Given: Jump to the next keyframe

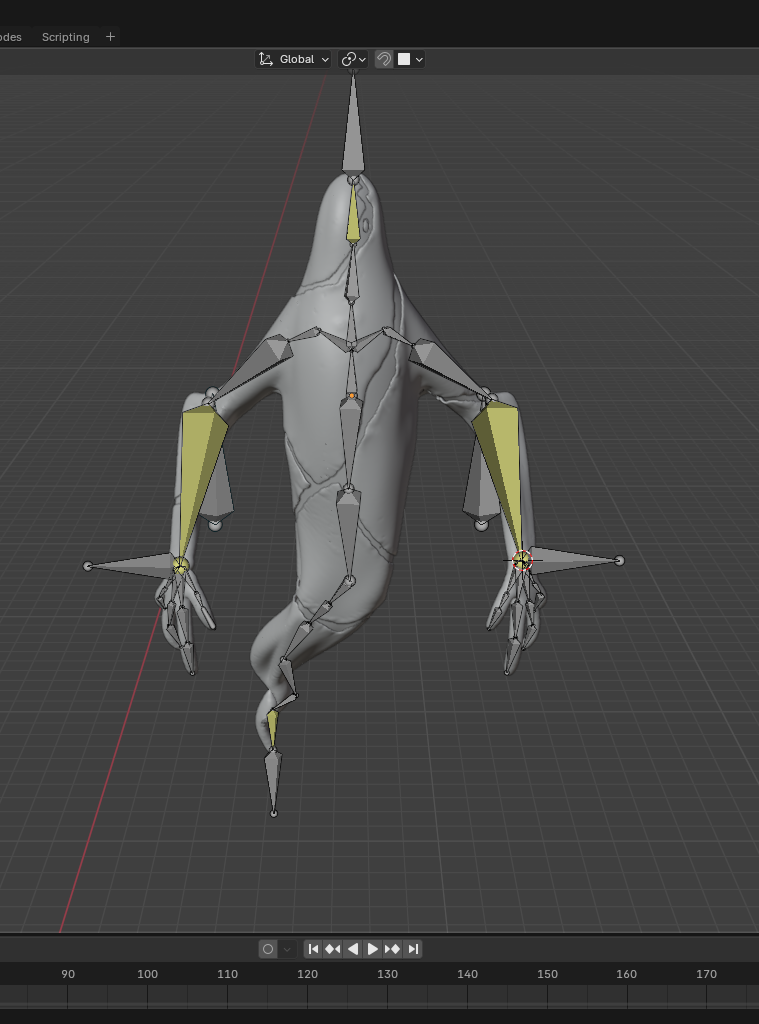Looking at the screenshot, I should point(393,949).
